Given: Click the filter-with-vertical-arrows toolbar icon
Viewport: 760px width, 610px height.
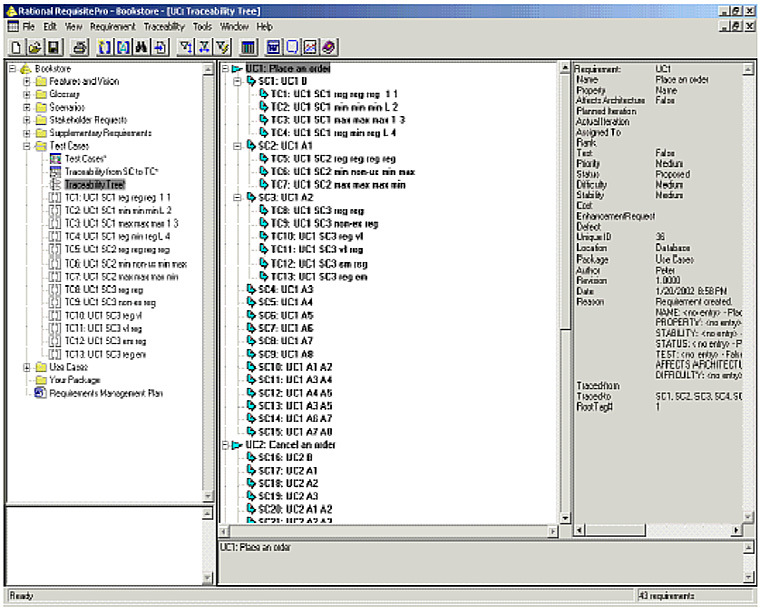Looking at the screenshot, I should coord(186,47).
